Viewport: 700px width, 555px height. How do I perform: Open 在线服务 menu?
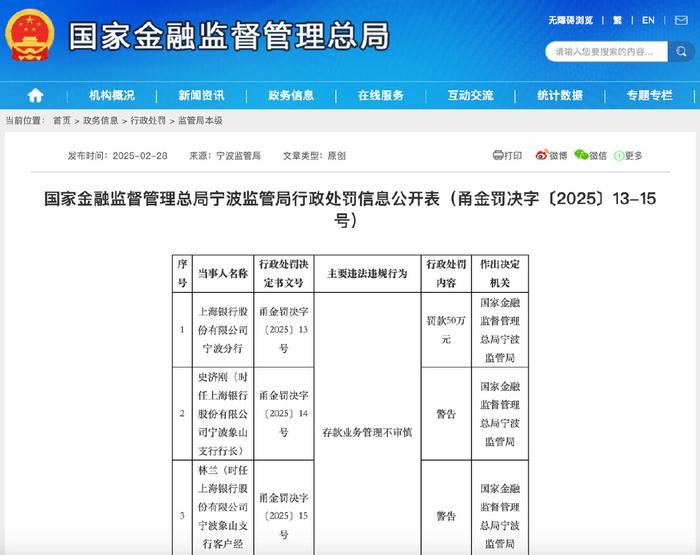[x=381, y=95]
